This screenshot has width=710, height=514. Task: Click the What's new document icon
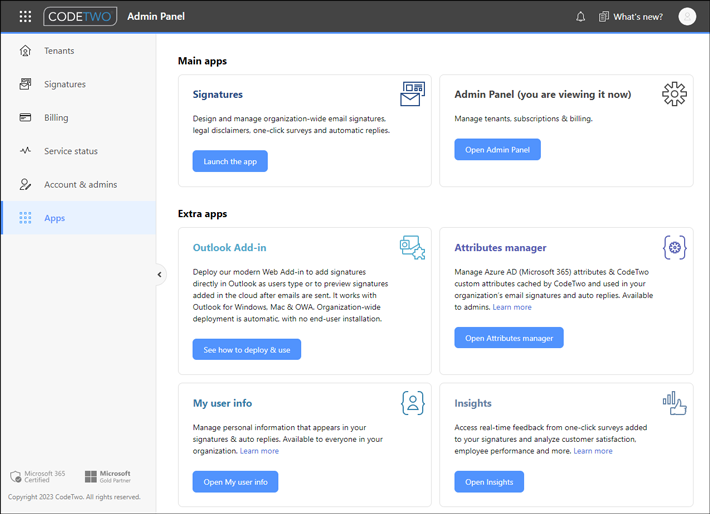click(604, 17)
